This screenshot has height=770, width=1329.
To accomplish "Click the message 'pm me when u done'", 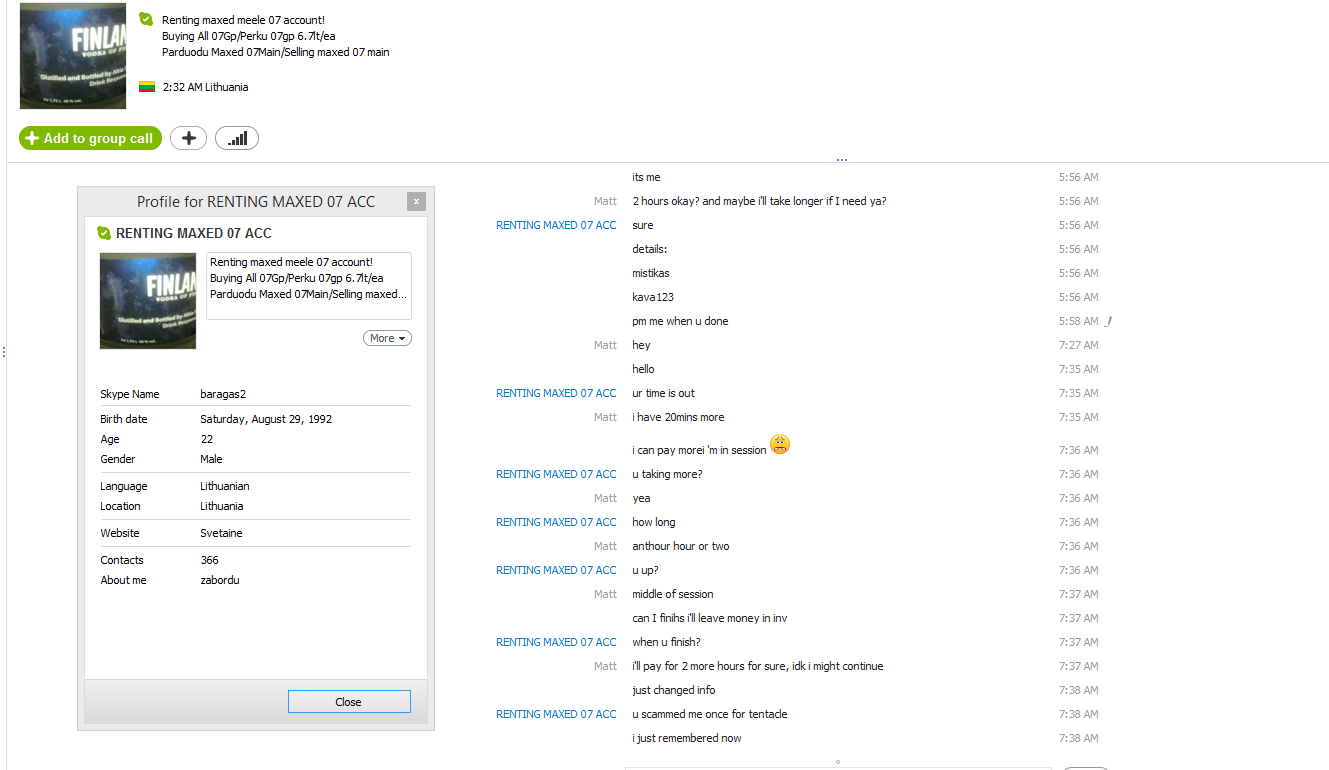I will click(680, 321).
